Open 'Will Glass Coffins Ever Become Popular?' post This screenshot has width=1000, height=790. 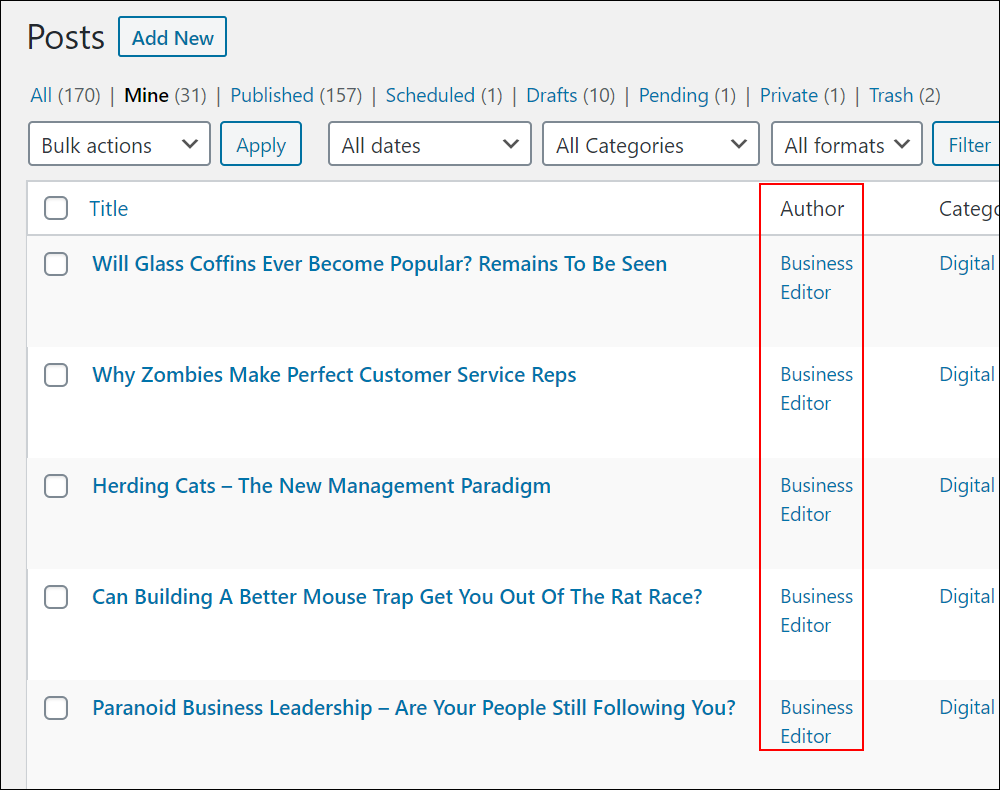[x=379, y=264]
